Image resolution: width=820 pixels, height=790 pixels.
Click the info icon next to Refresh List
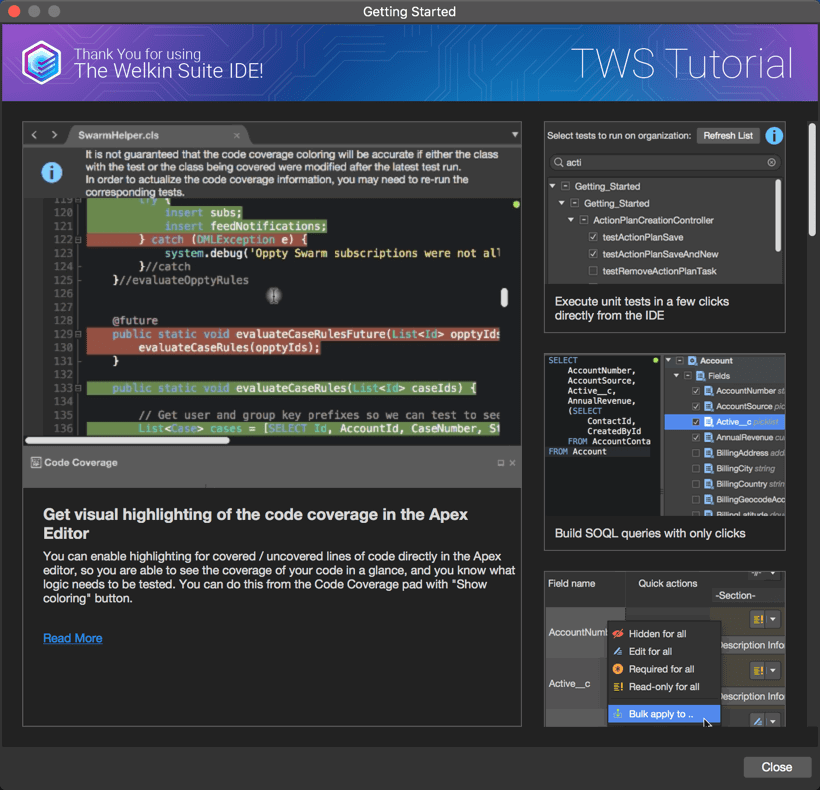pyautogui.click(x=774, y=136)
